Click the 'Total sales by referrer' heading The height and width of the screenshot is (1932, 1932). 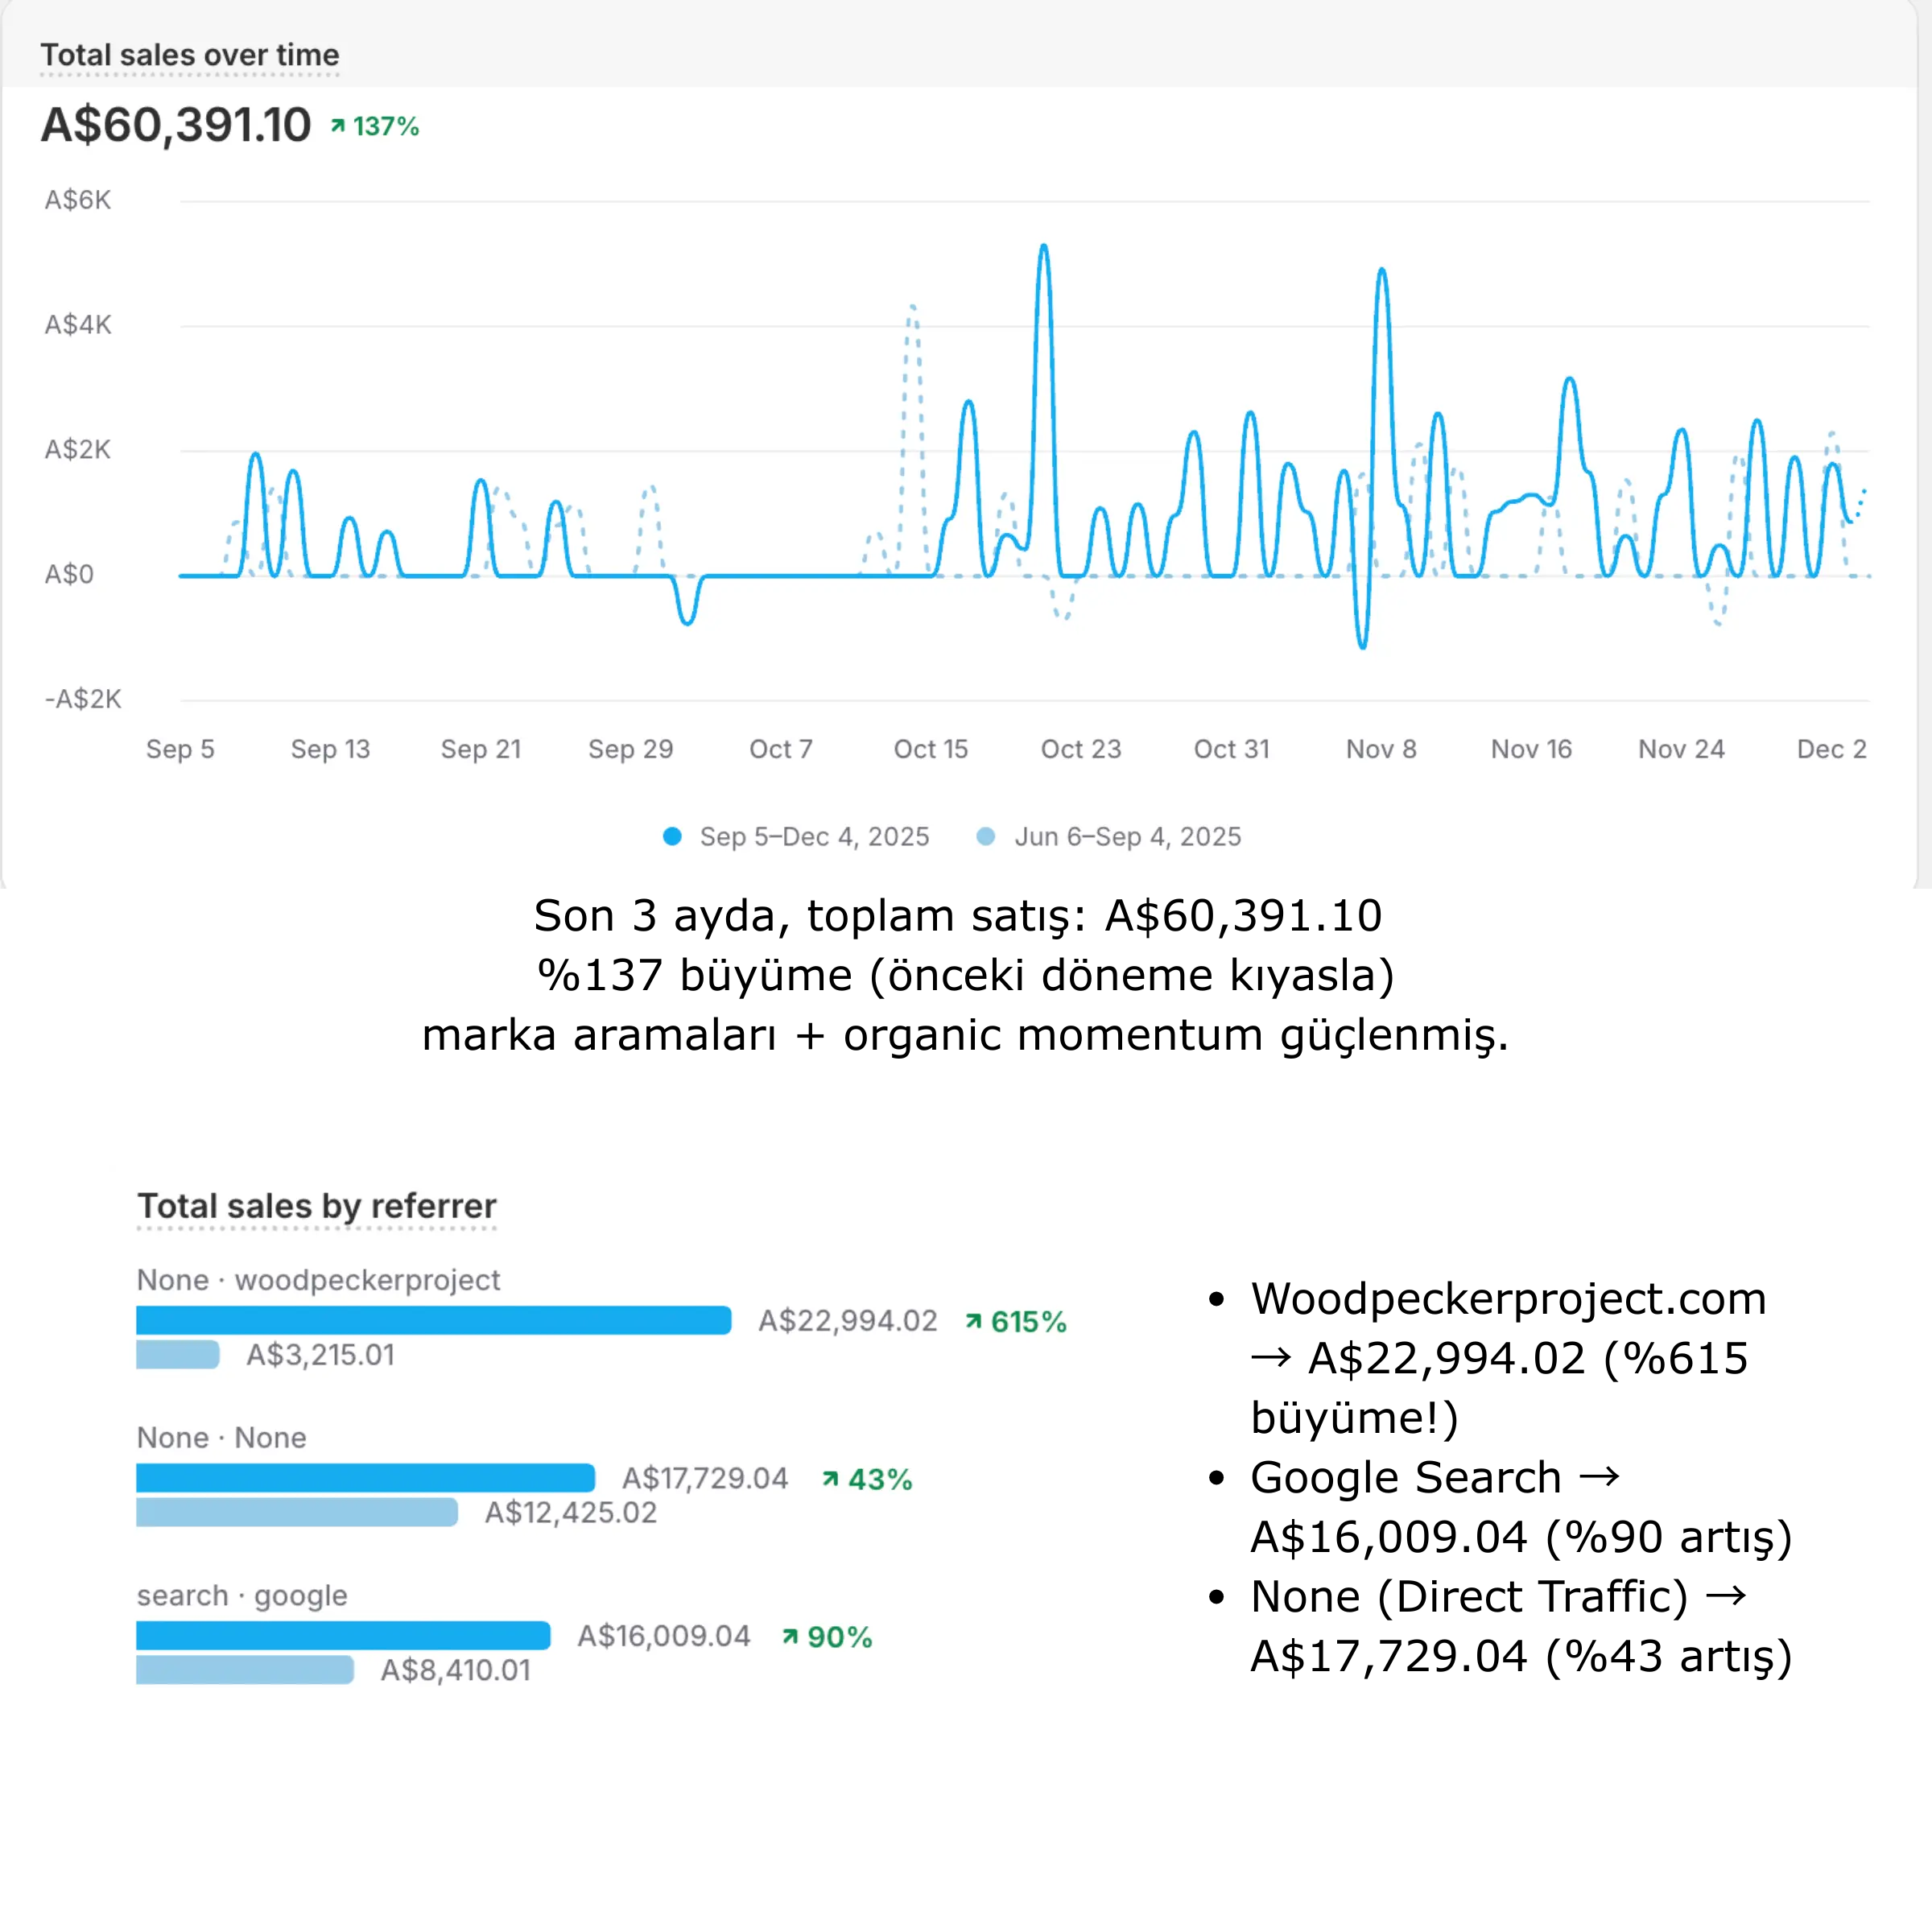point(317,1206)
